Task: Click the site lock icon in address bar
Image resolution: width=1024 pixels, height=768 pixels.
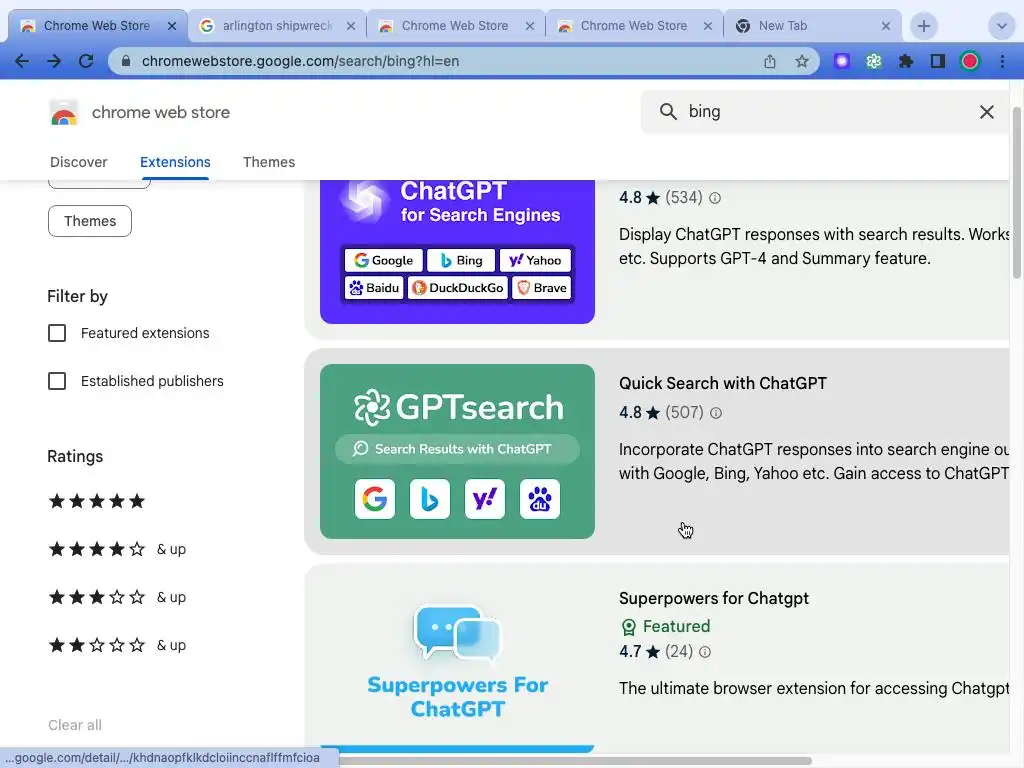Action: pos(126,61)
